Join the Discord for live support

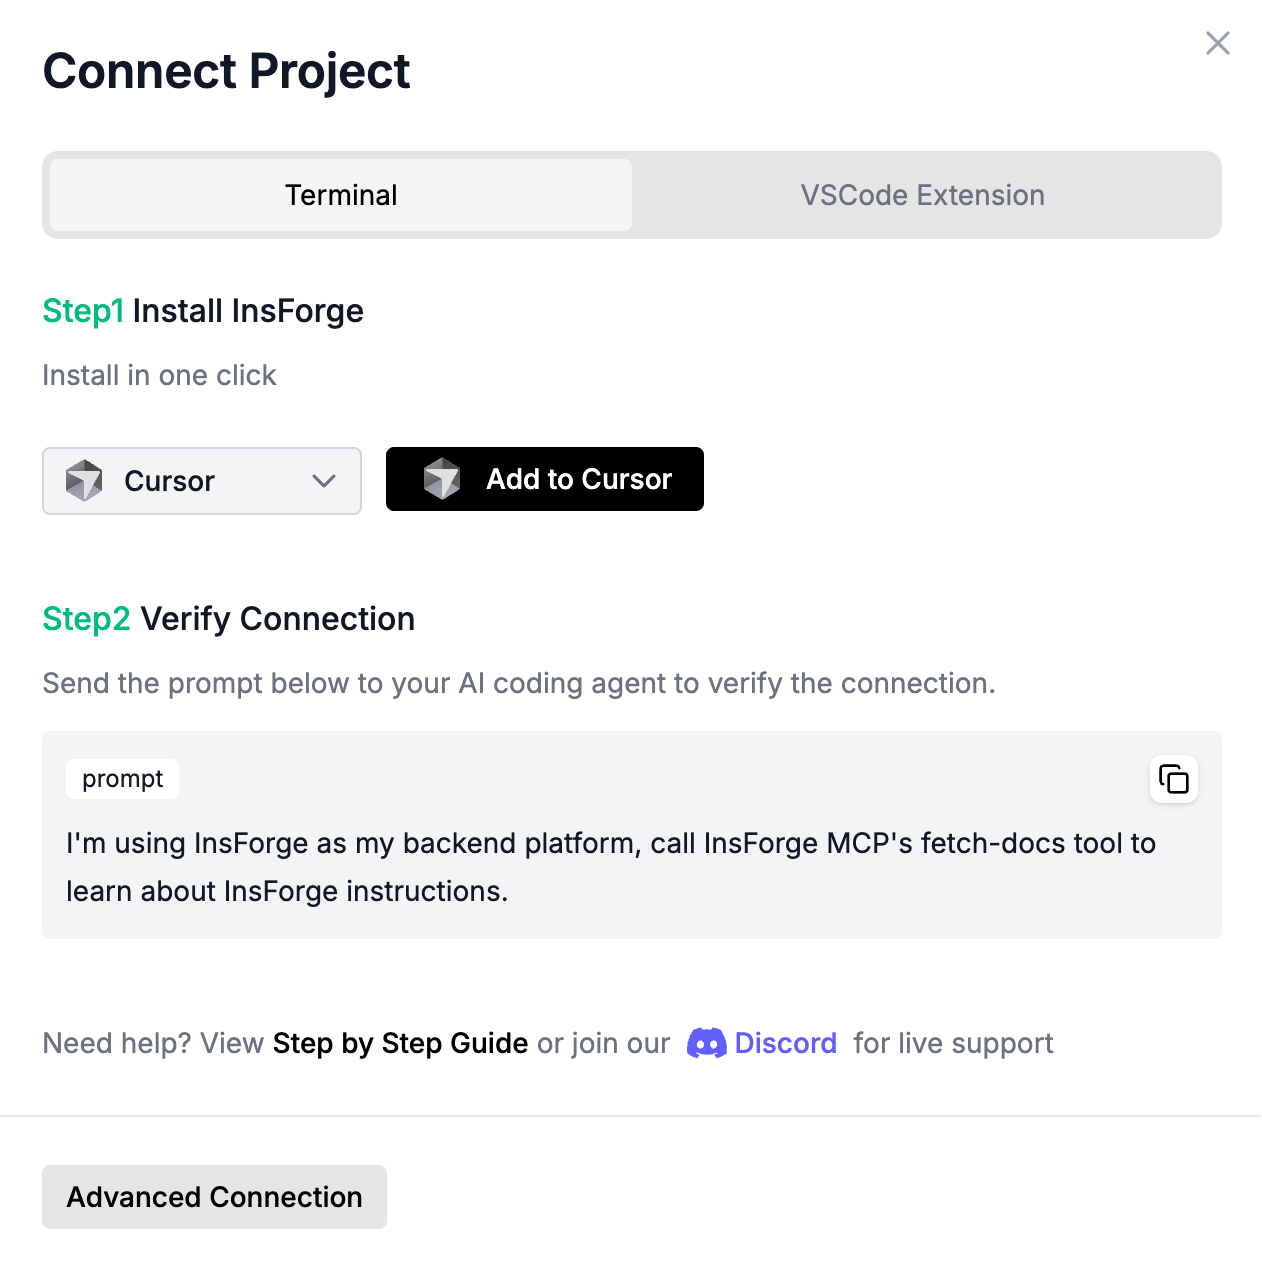tap(786, 1043)
